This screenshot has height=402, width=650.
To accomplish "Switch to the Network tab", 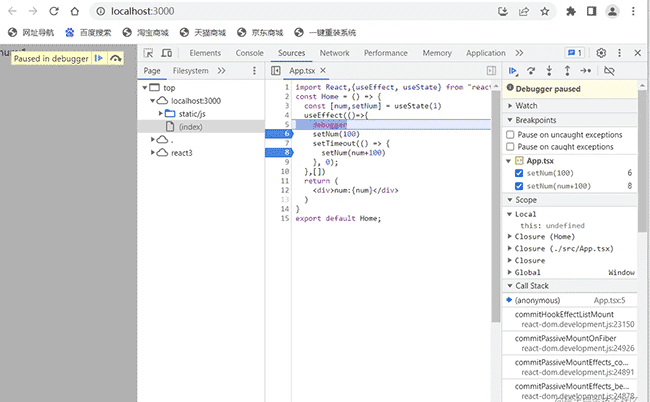I will pos(335,53).
